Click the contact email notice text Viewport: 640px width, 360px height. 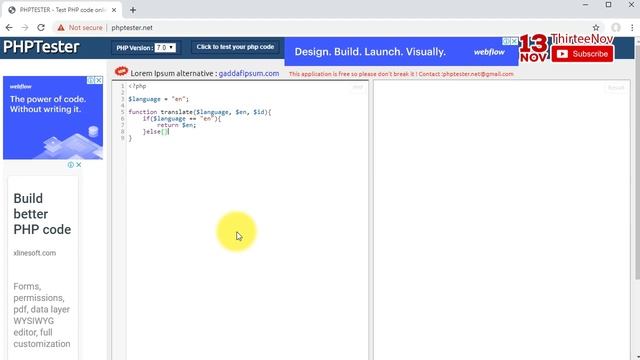pyautogui.click(x=401, y=74)
